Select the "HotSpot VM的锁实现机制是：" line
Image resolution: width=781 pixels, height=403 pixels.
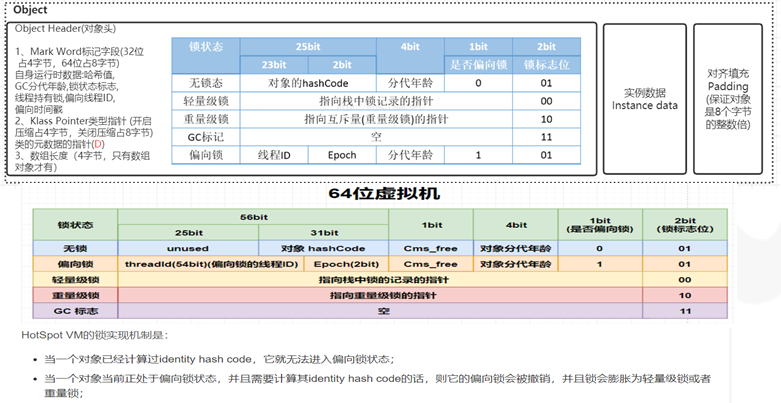click(x=95, y=335)
